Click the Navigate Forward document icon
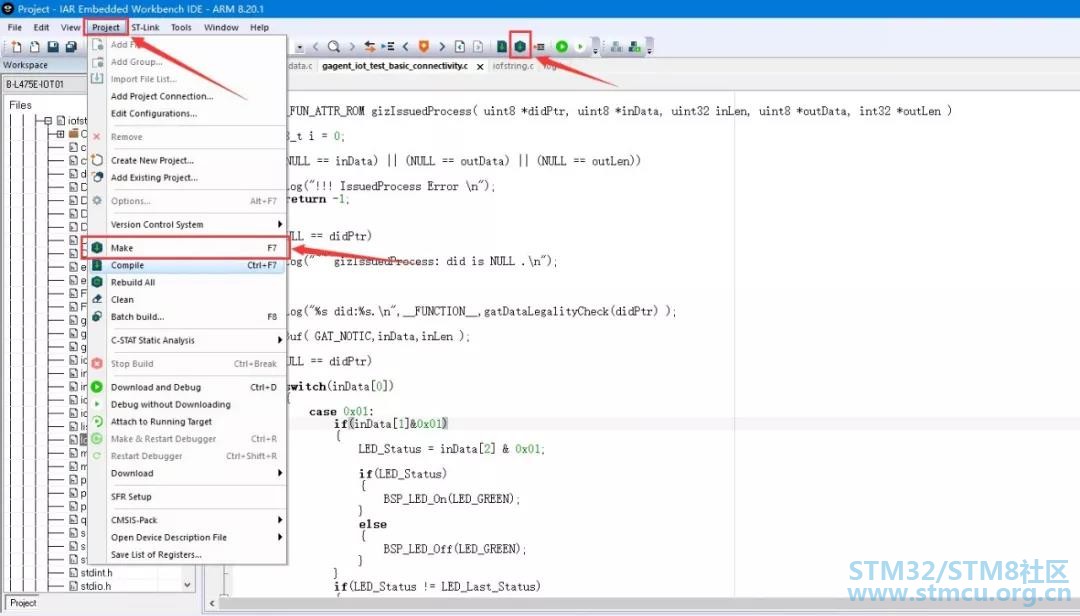 coord(477,47)
